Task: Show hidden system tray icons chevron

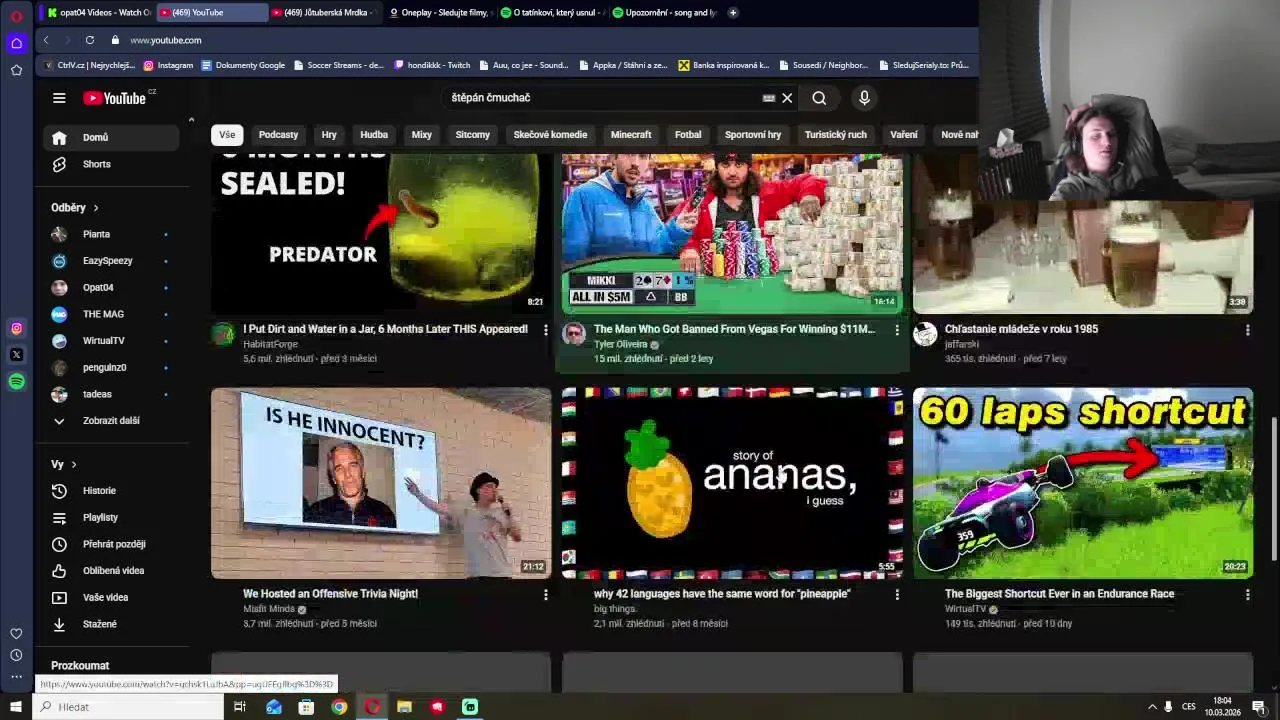Action: (x=1151, y=707)
